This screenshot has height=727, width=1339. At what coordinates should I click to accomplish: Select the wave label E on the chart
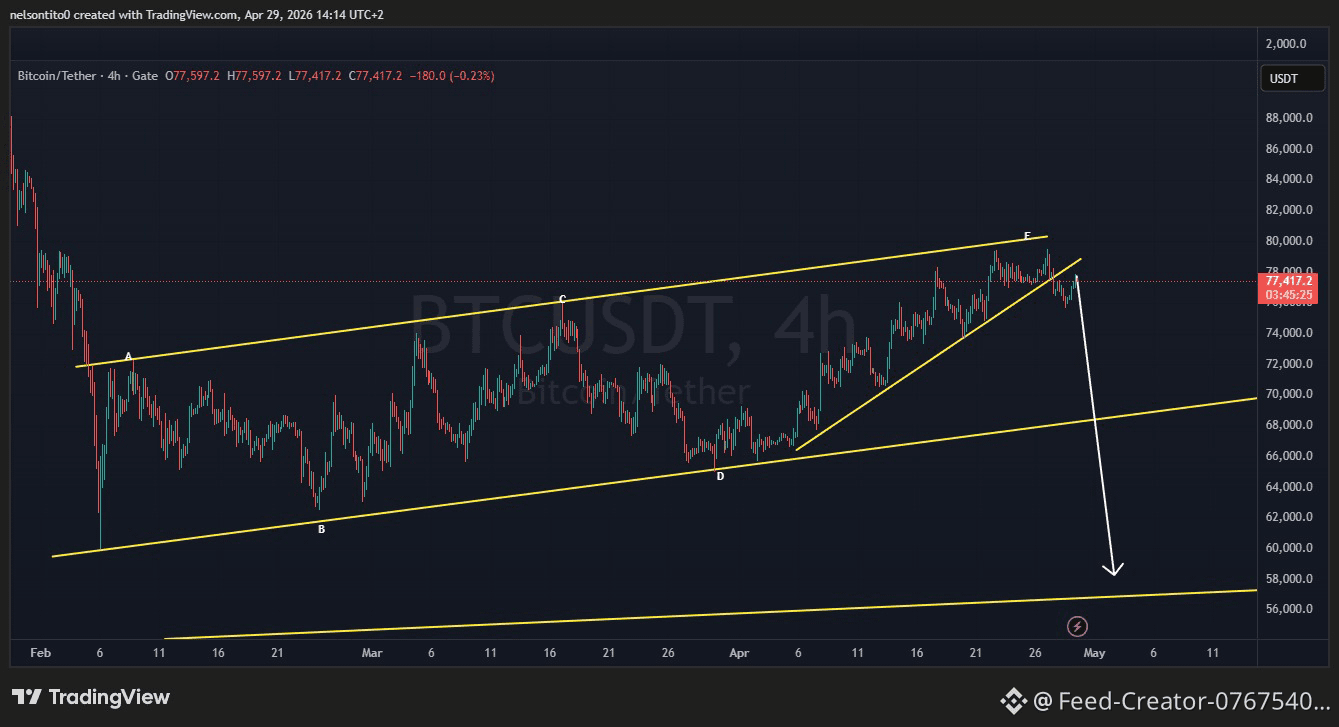coord(1027,236)
